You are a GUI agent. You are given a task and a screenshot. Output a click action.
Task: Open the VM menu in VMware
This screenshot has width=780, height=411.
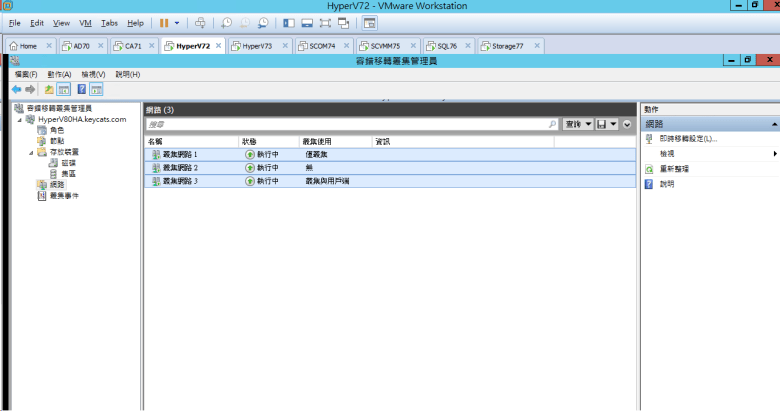(x=84, y=22)
